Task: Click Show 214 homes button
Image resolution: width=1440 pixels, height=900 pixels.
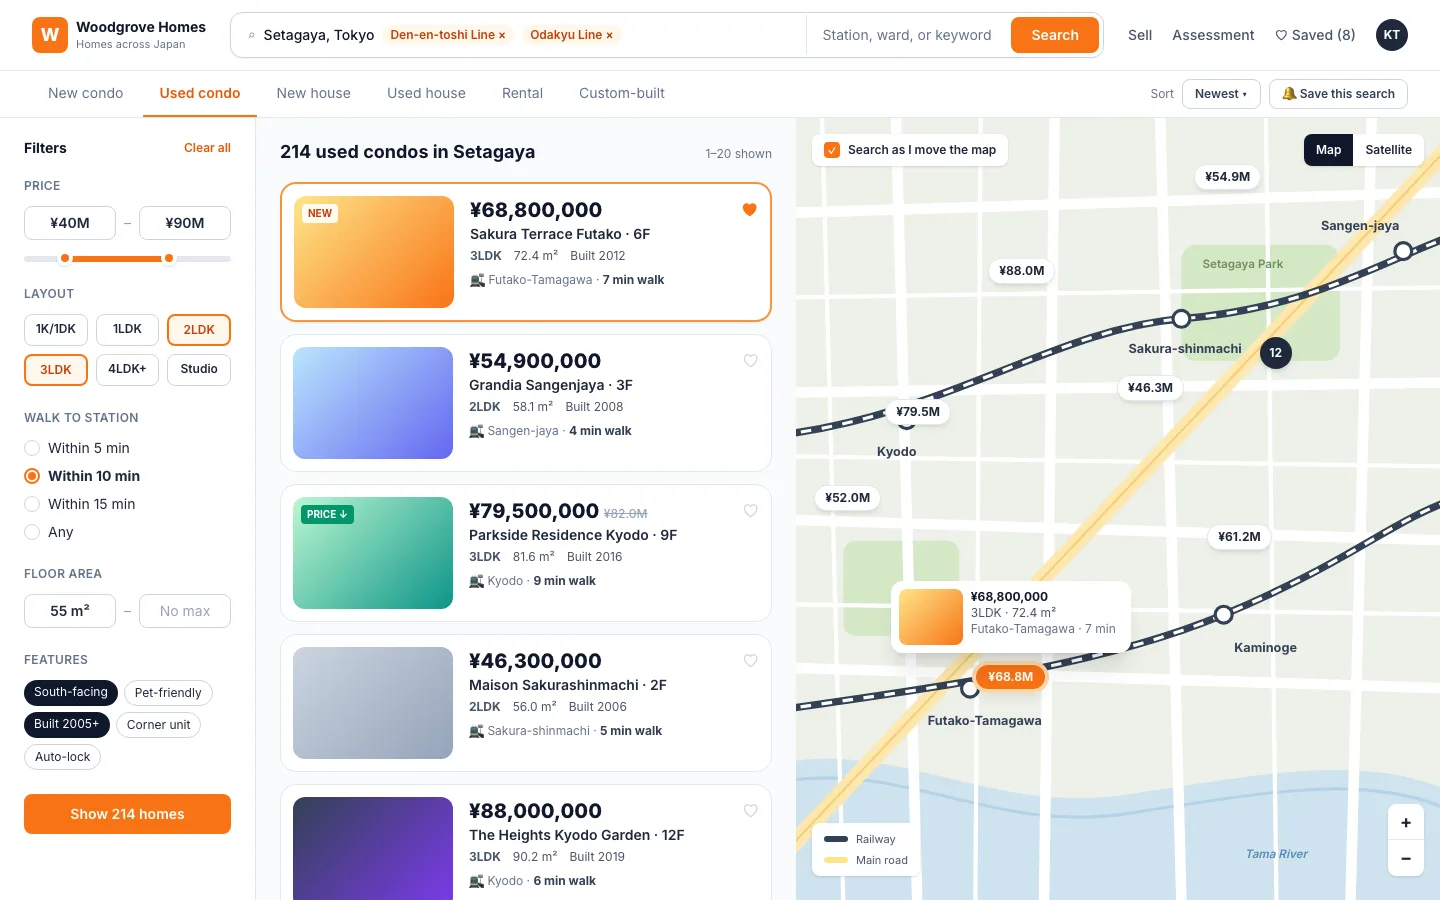Action: [127, 814]
